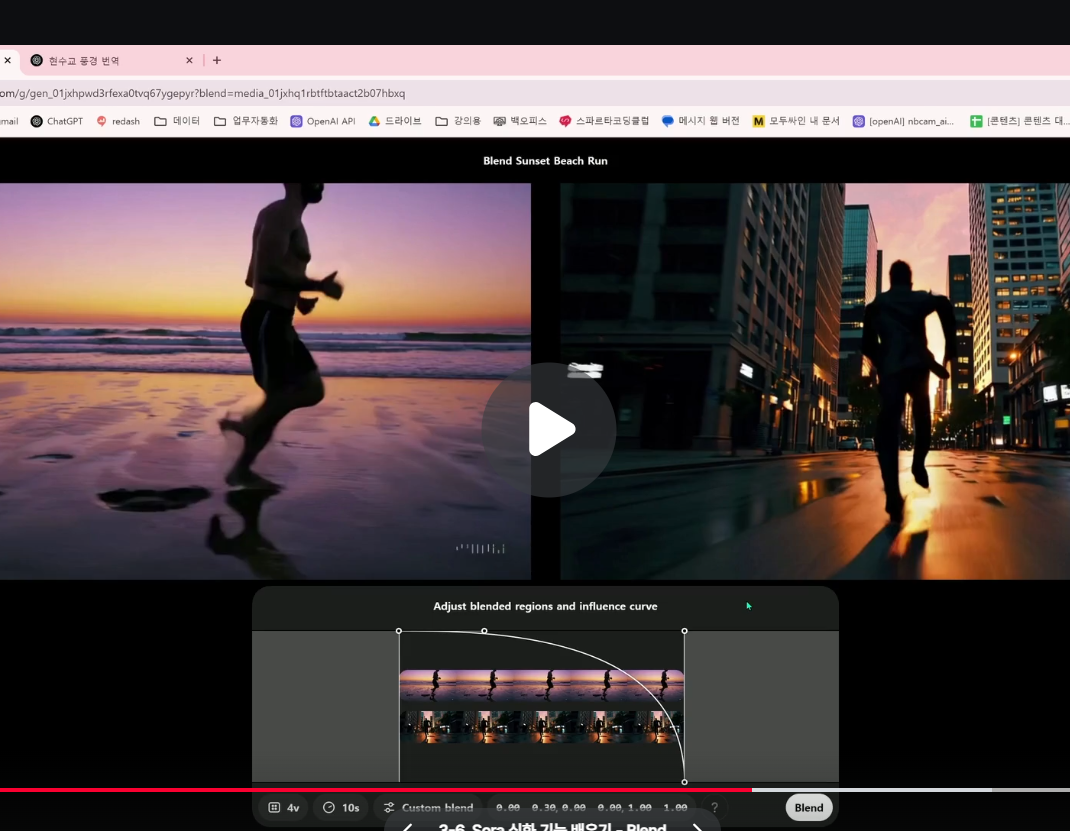Switch to the 현수교 풍경 번역 tab
The height and width of the screenshot is (831, 1070).
pos(109,61)
